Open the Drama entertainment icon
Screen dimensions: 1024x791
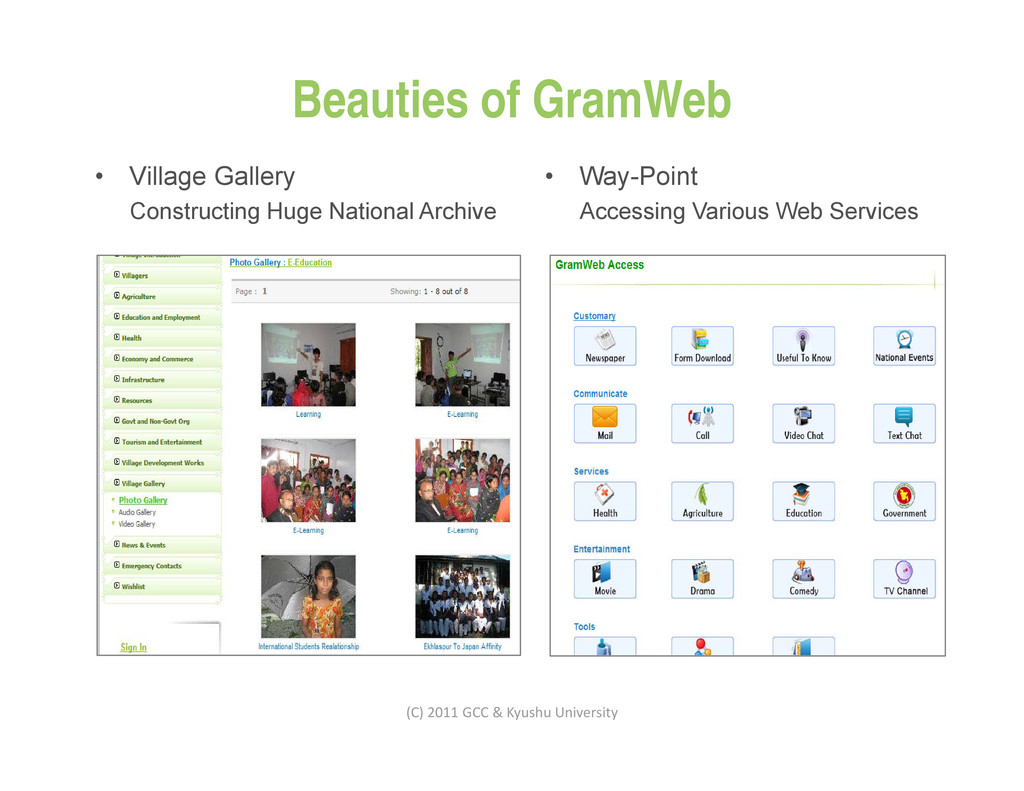[x=702, y=579]
